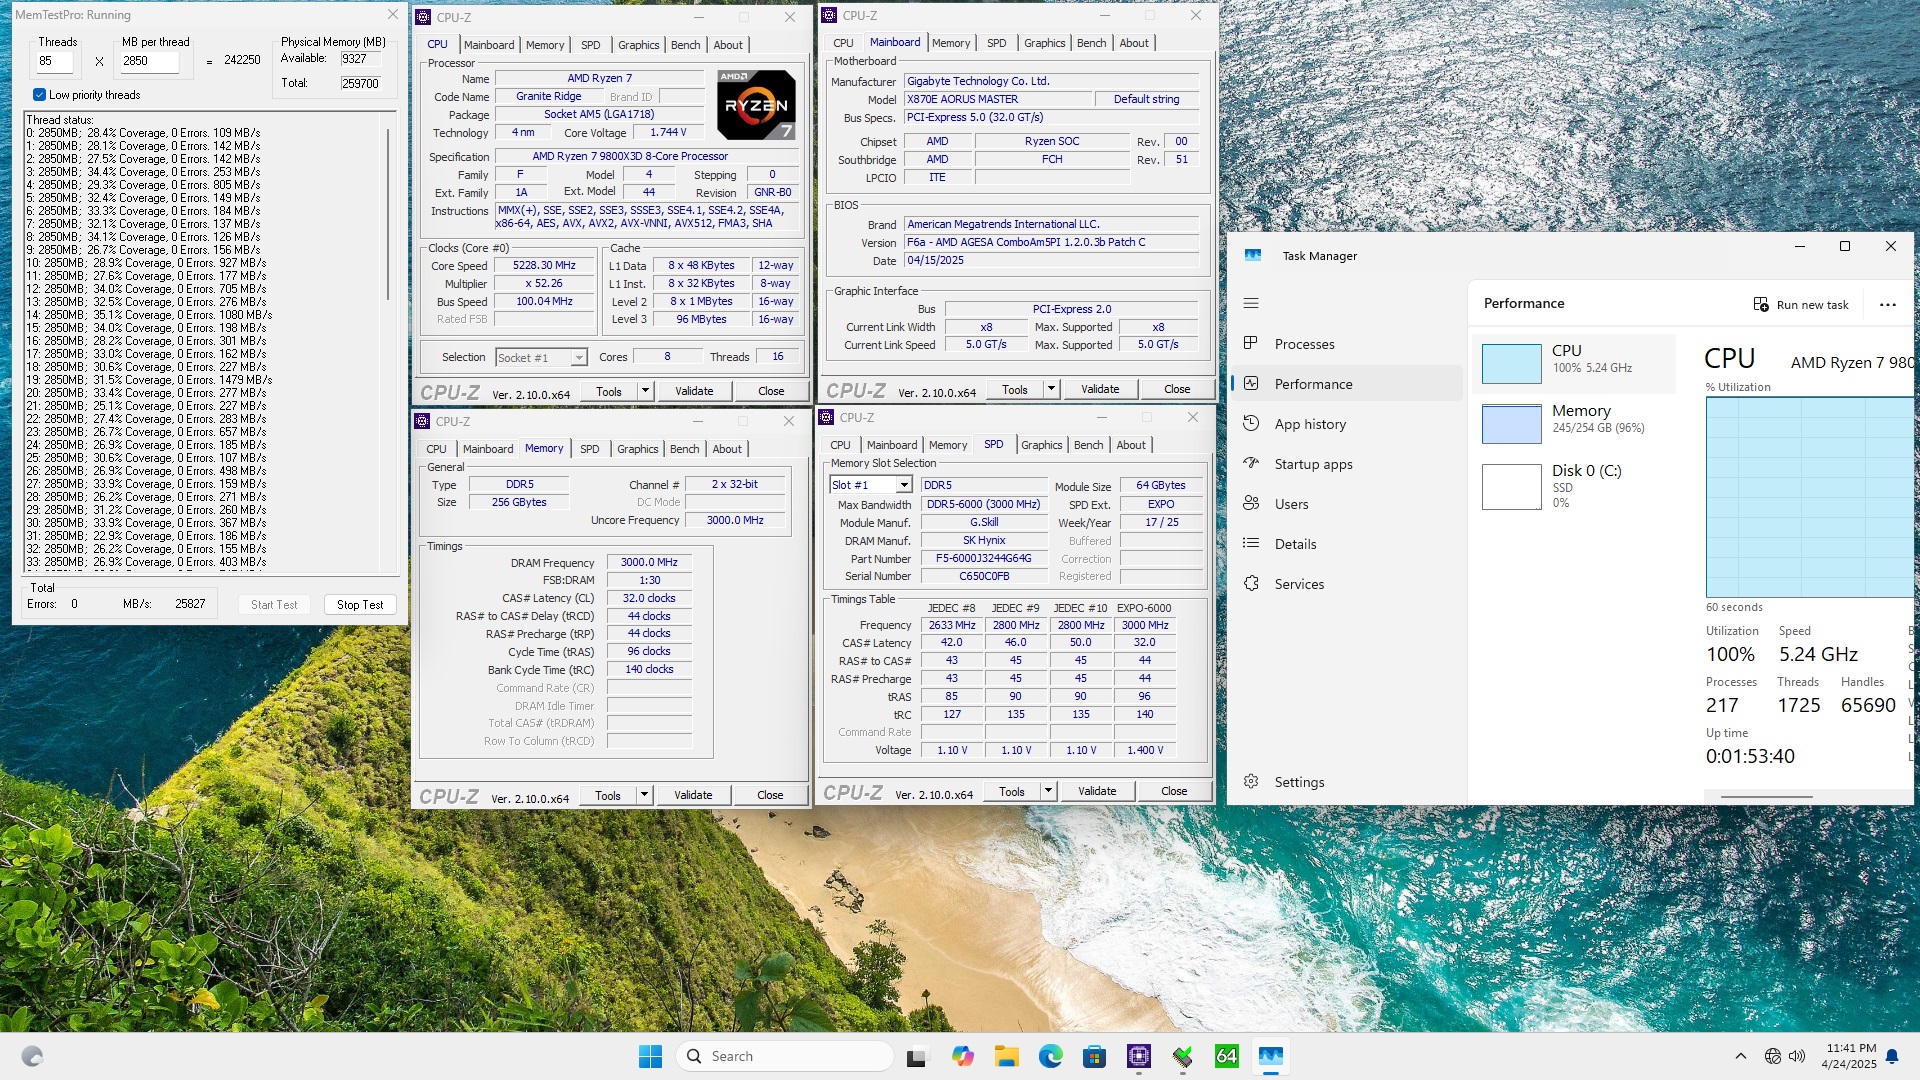
Task: Open the clock showing 11:41 PM
Action: 1850,1056
